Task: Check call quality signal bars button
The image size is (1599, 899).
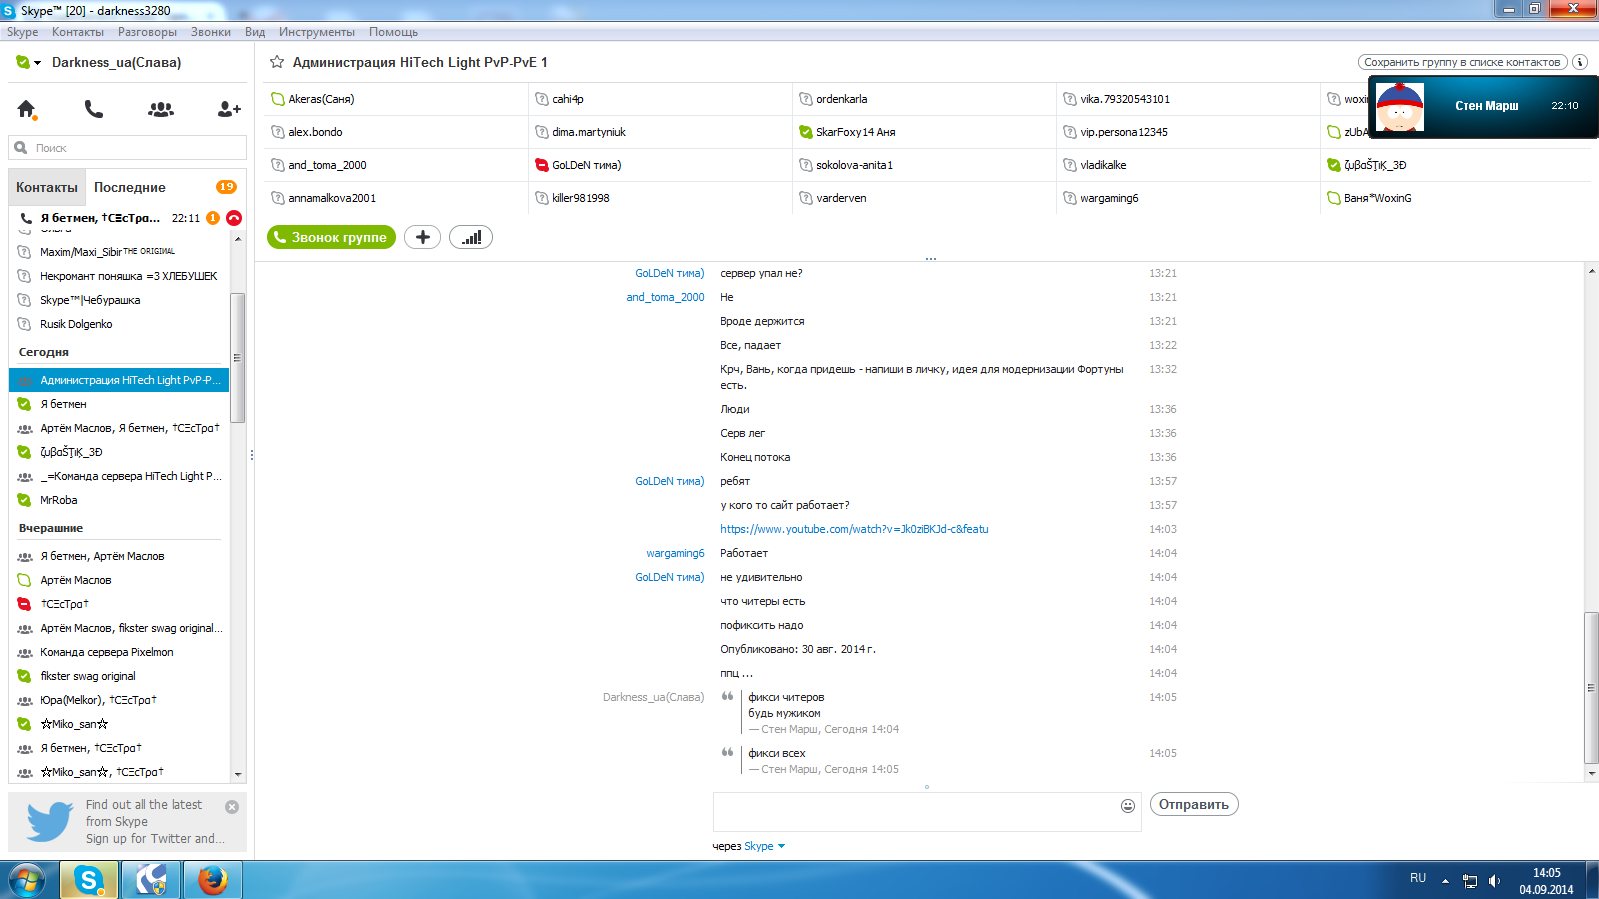Action: [471, 237]
